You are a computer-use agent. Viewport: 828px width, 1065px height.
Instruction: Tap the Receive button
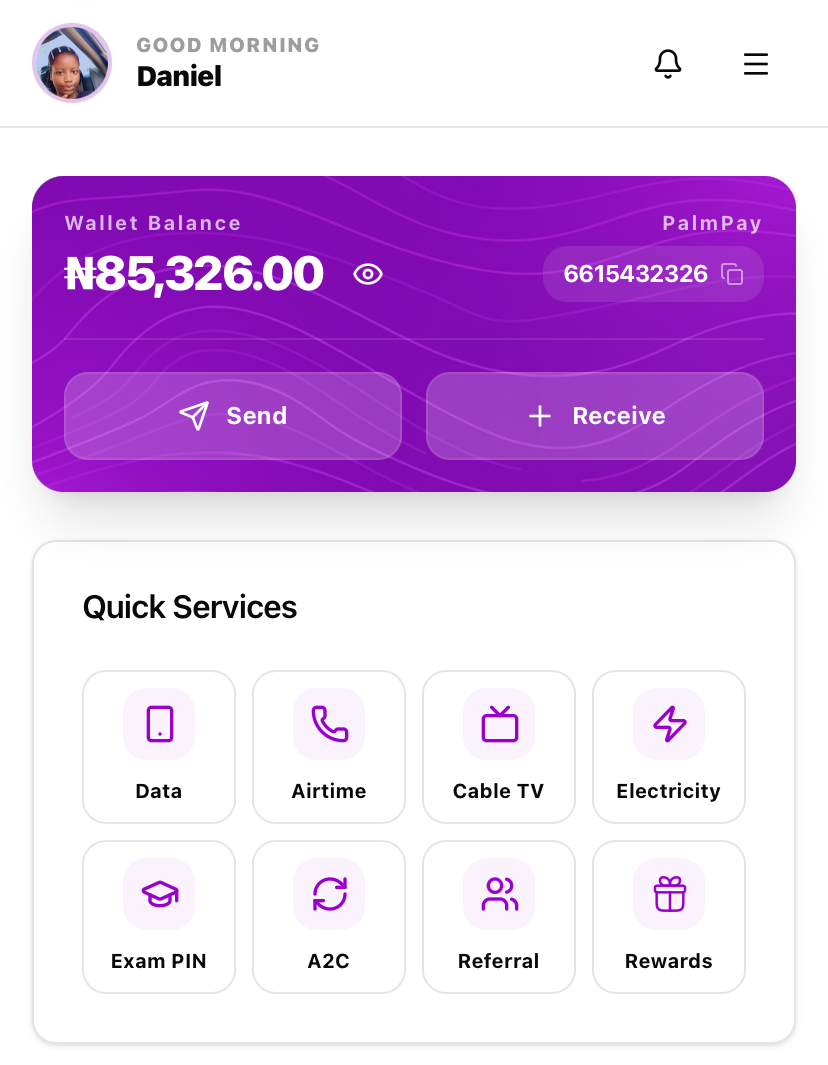[595, 416]
